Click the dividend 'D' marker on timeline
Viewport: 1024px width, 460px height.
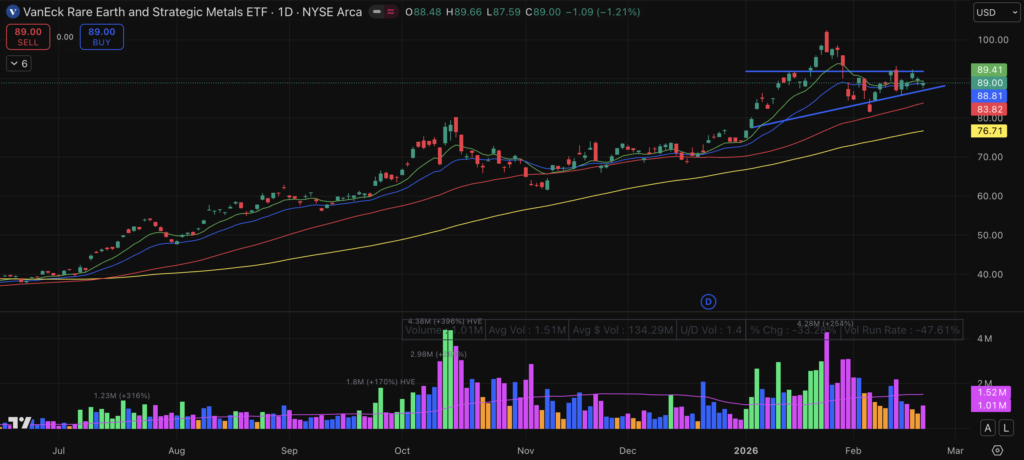coord(708,300)
